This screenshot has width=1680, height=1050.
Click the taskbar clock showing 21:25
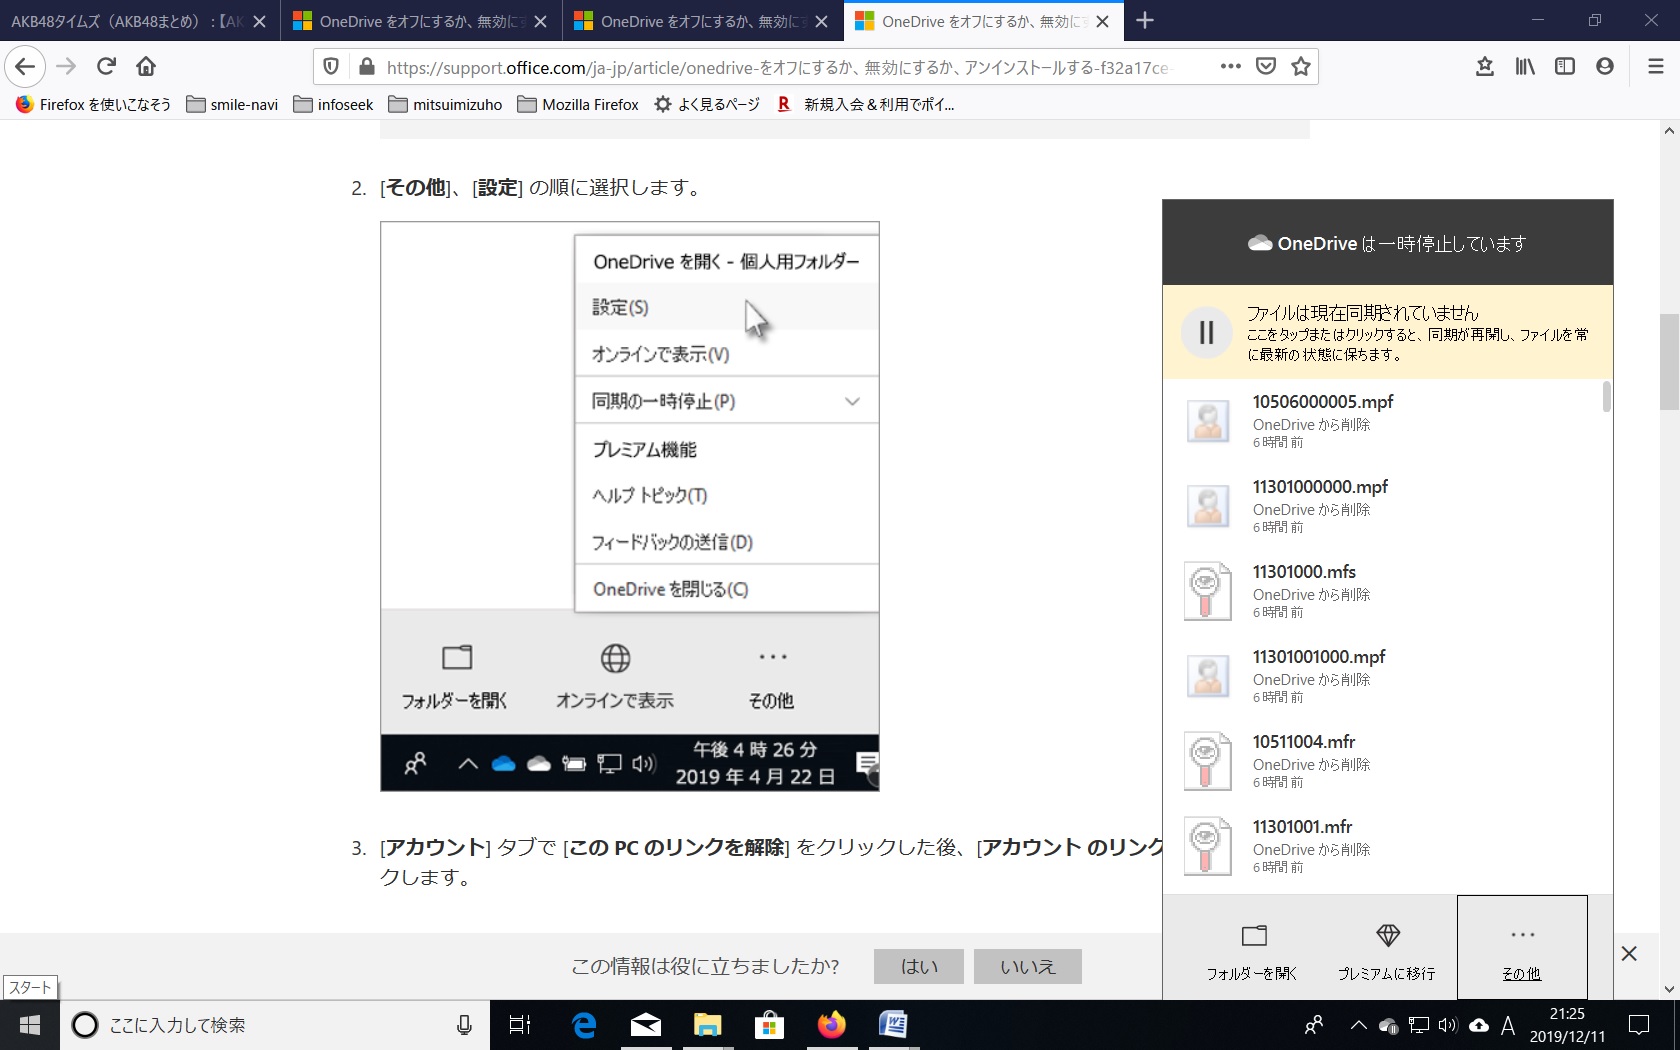click(x=1567, y=1025)
